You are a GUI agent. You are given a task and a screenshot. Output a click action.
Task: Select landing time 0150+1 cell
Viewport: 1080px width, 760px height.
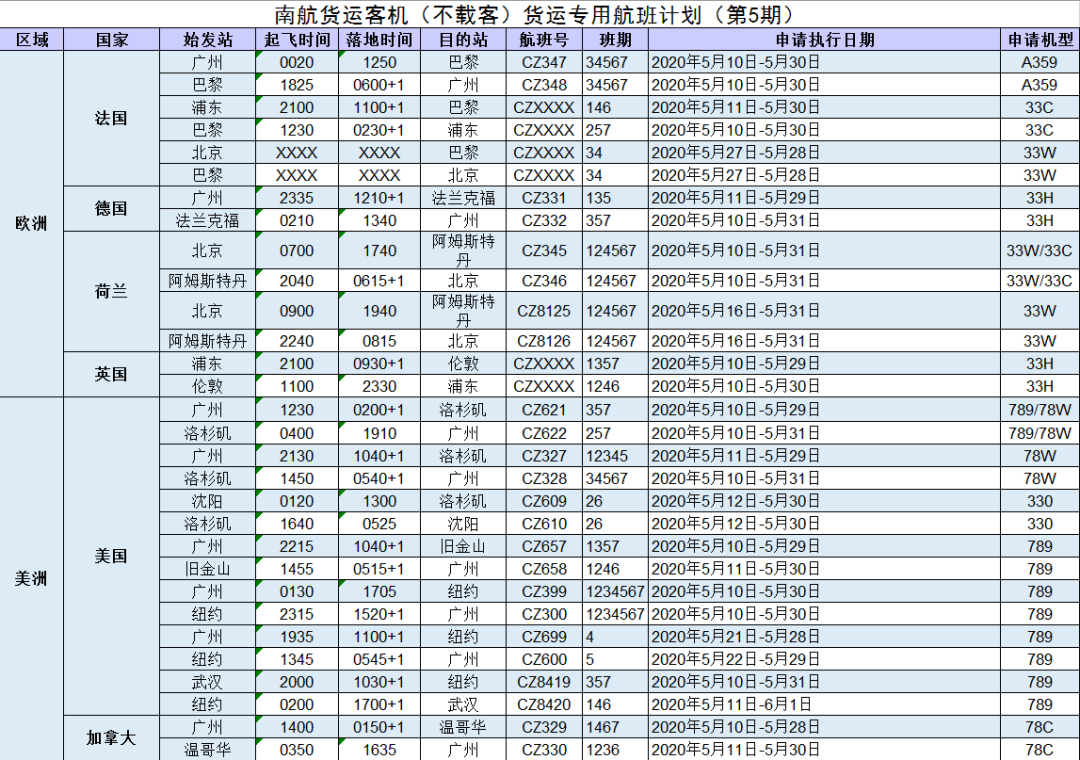coord(380,727)
